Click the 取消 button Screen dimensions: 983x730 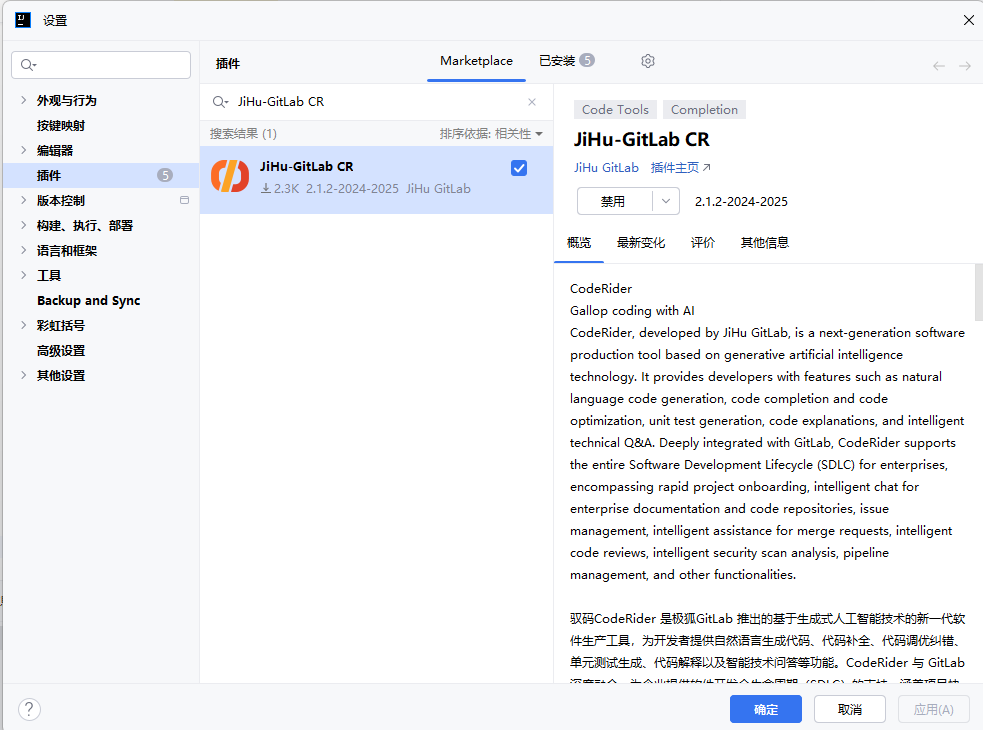click(x=849, y=709)
